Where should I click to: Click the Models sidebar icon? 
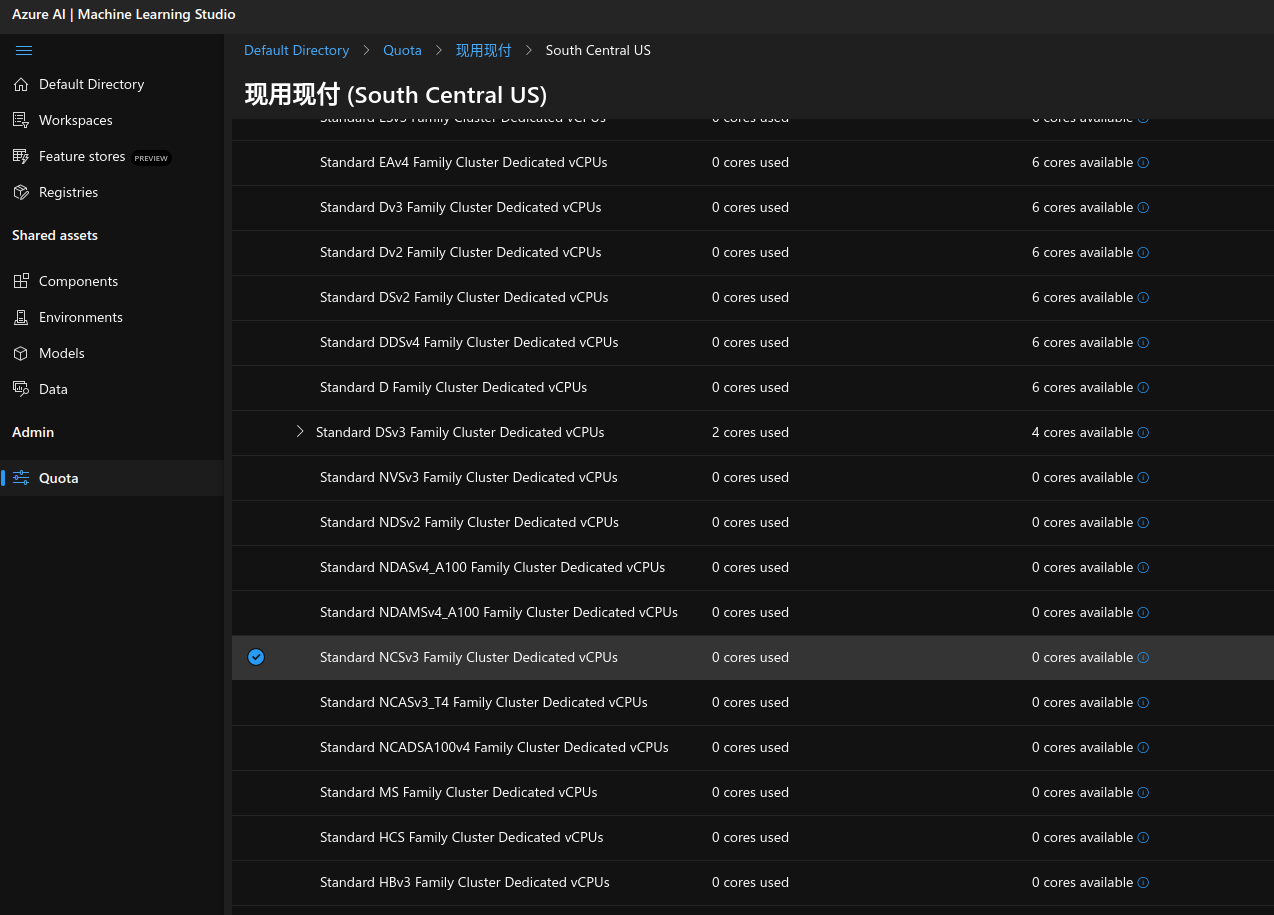[x=20, y=353]
